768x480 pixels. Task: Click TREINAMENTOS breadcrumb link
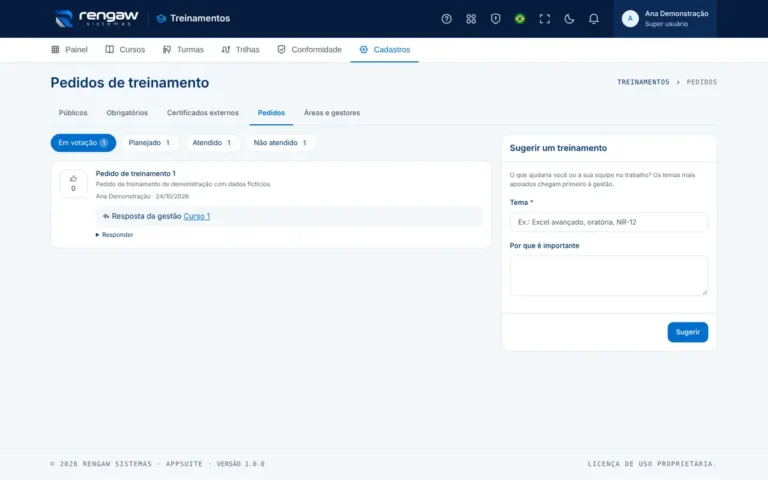coord(643,82)
